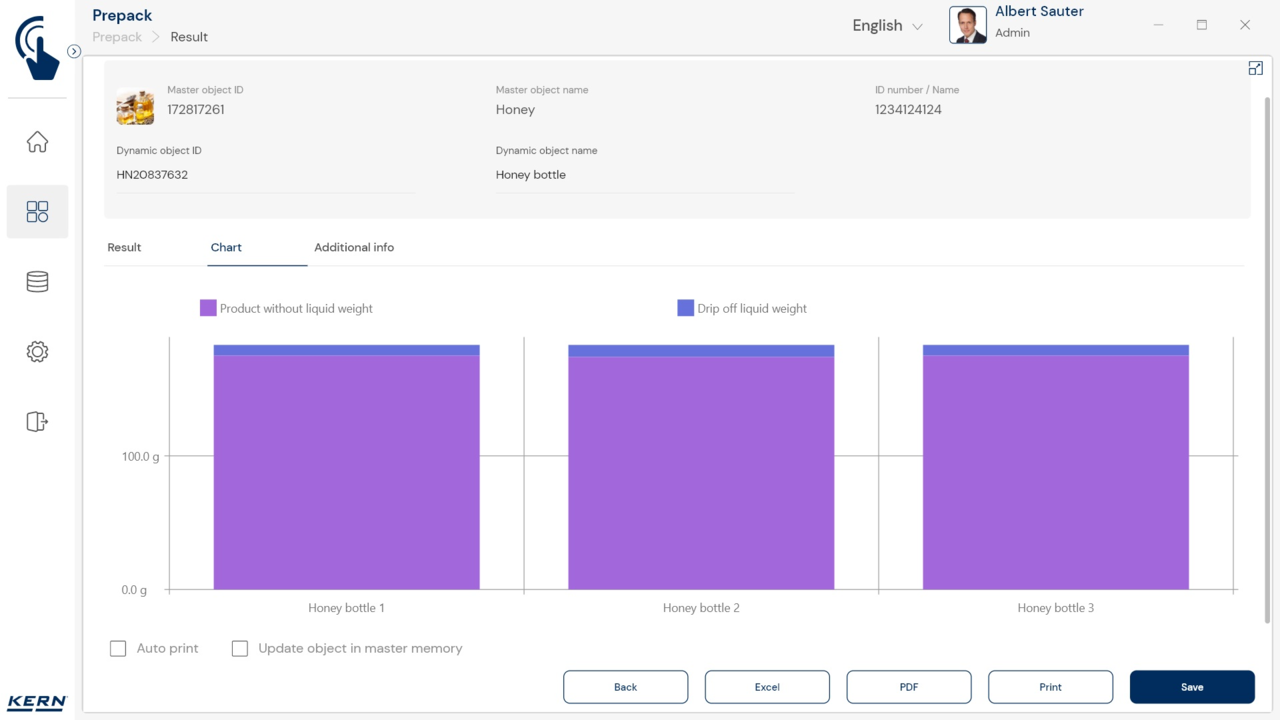The width and height of the screenshot is (1280, 720).
Task: Toggle Product without liquid weight legend swatch
Action: click(x=208, y=308)
